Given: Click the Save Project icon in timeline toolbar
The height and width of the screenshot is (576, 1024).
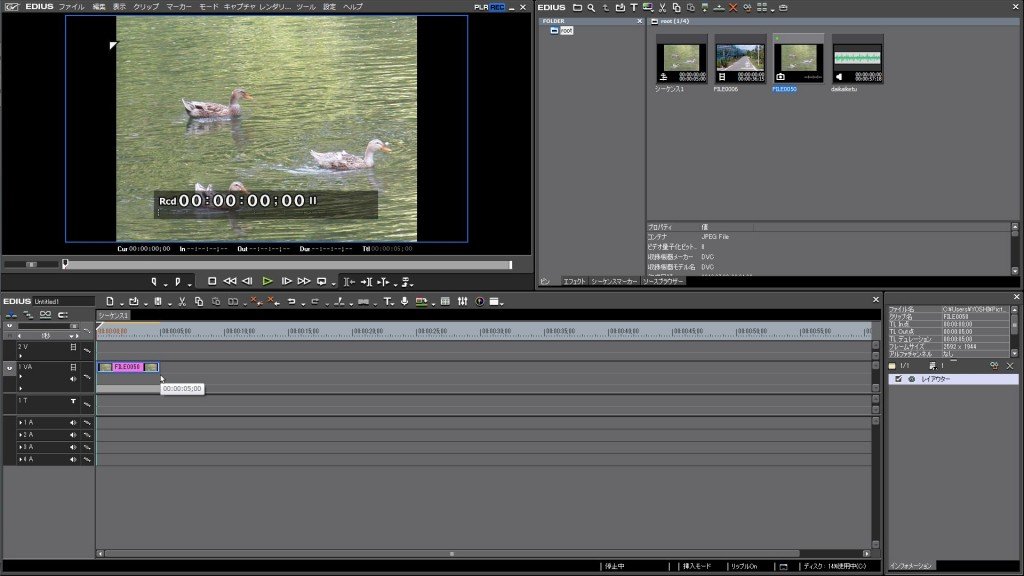Looking at the screenshot, I should 157,302.
